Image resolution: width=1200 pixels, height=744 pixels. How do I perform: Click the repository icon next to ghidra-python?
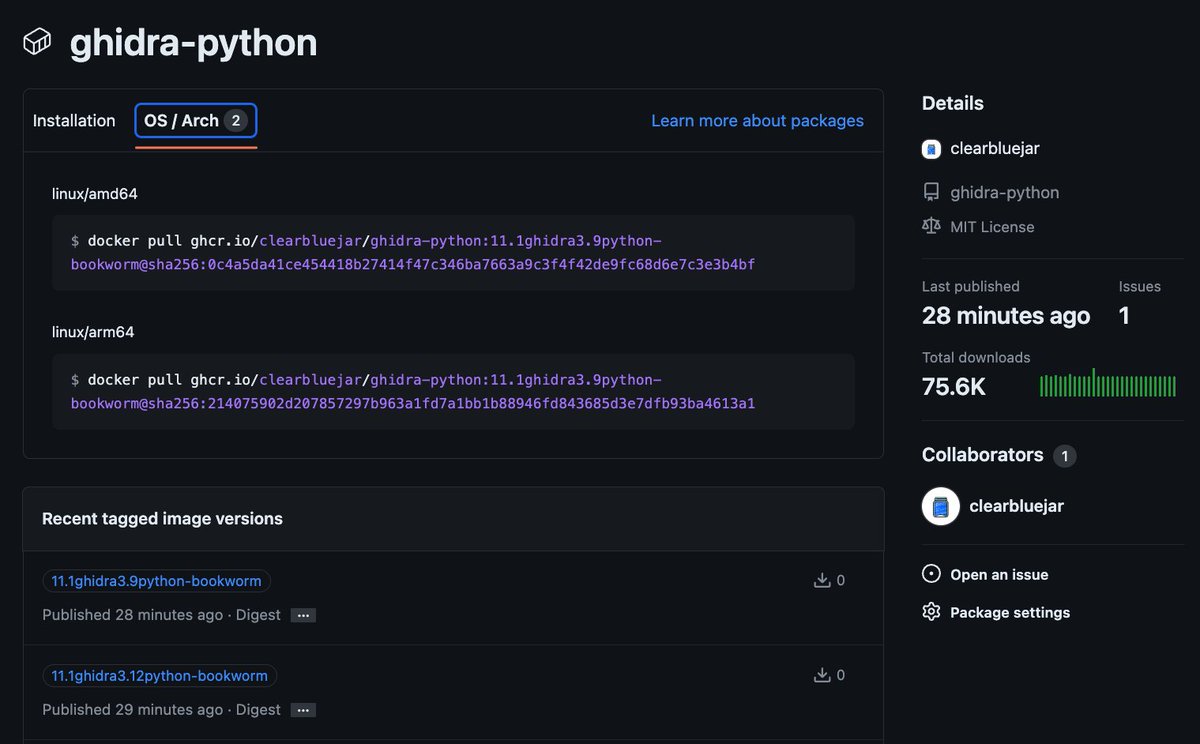click(931, 192)
